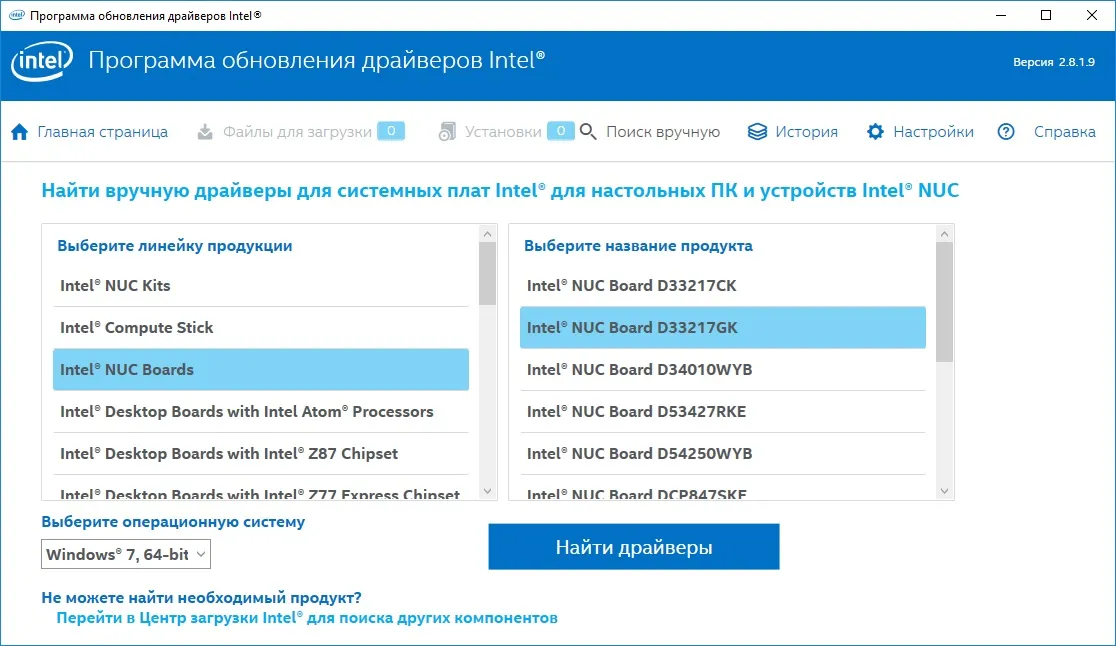Viewport: 1116px width, 646px height.
Task: Click the product line list scroll-up arrow
Action: pyautogui.click(x=488, y=233)
